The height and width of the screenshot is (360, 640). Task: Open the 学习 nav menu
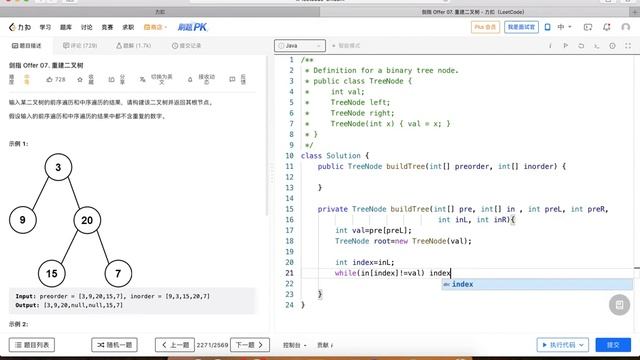[x=45, y=27]
